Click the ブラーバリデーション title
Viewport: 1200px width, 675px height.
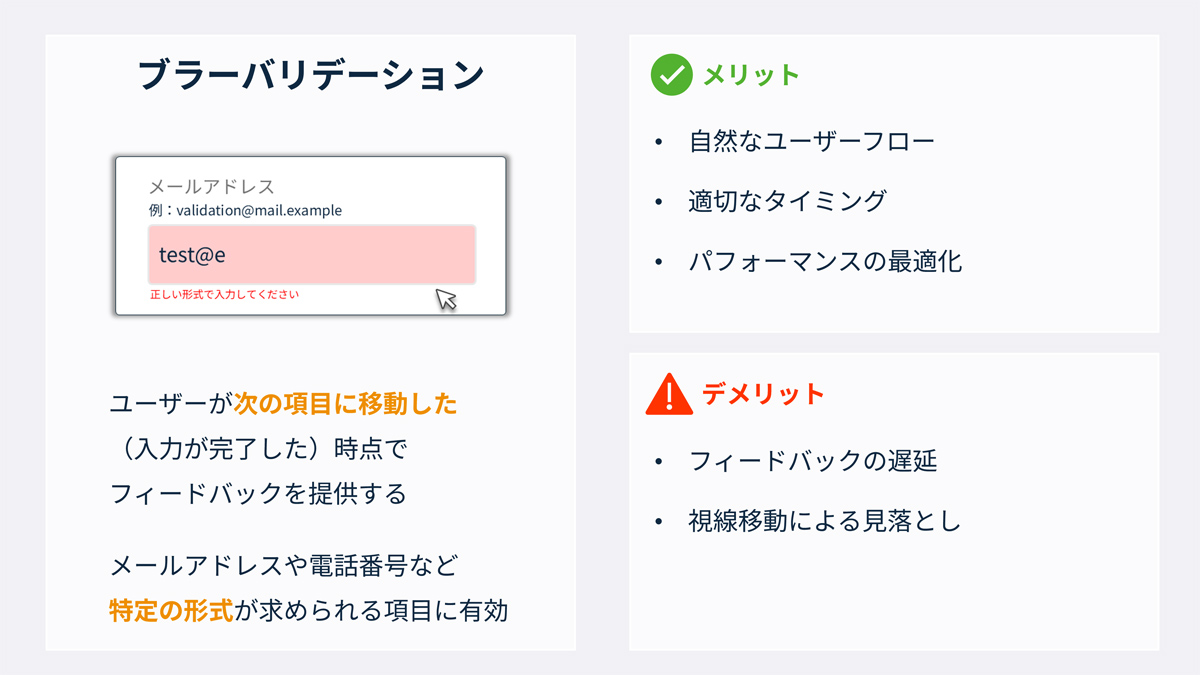click(311, 76)
